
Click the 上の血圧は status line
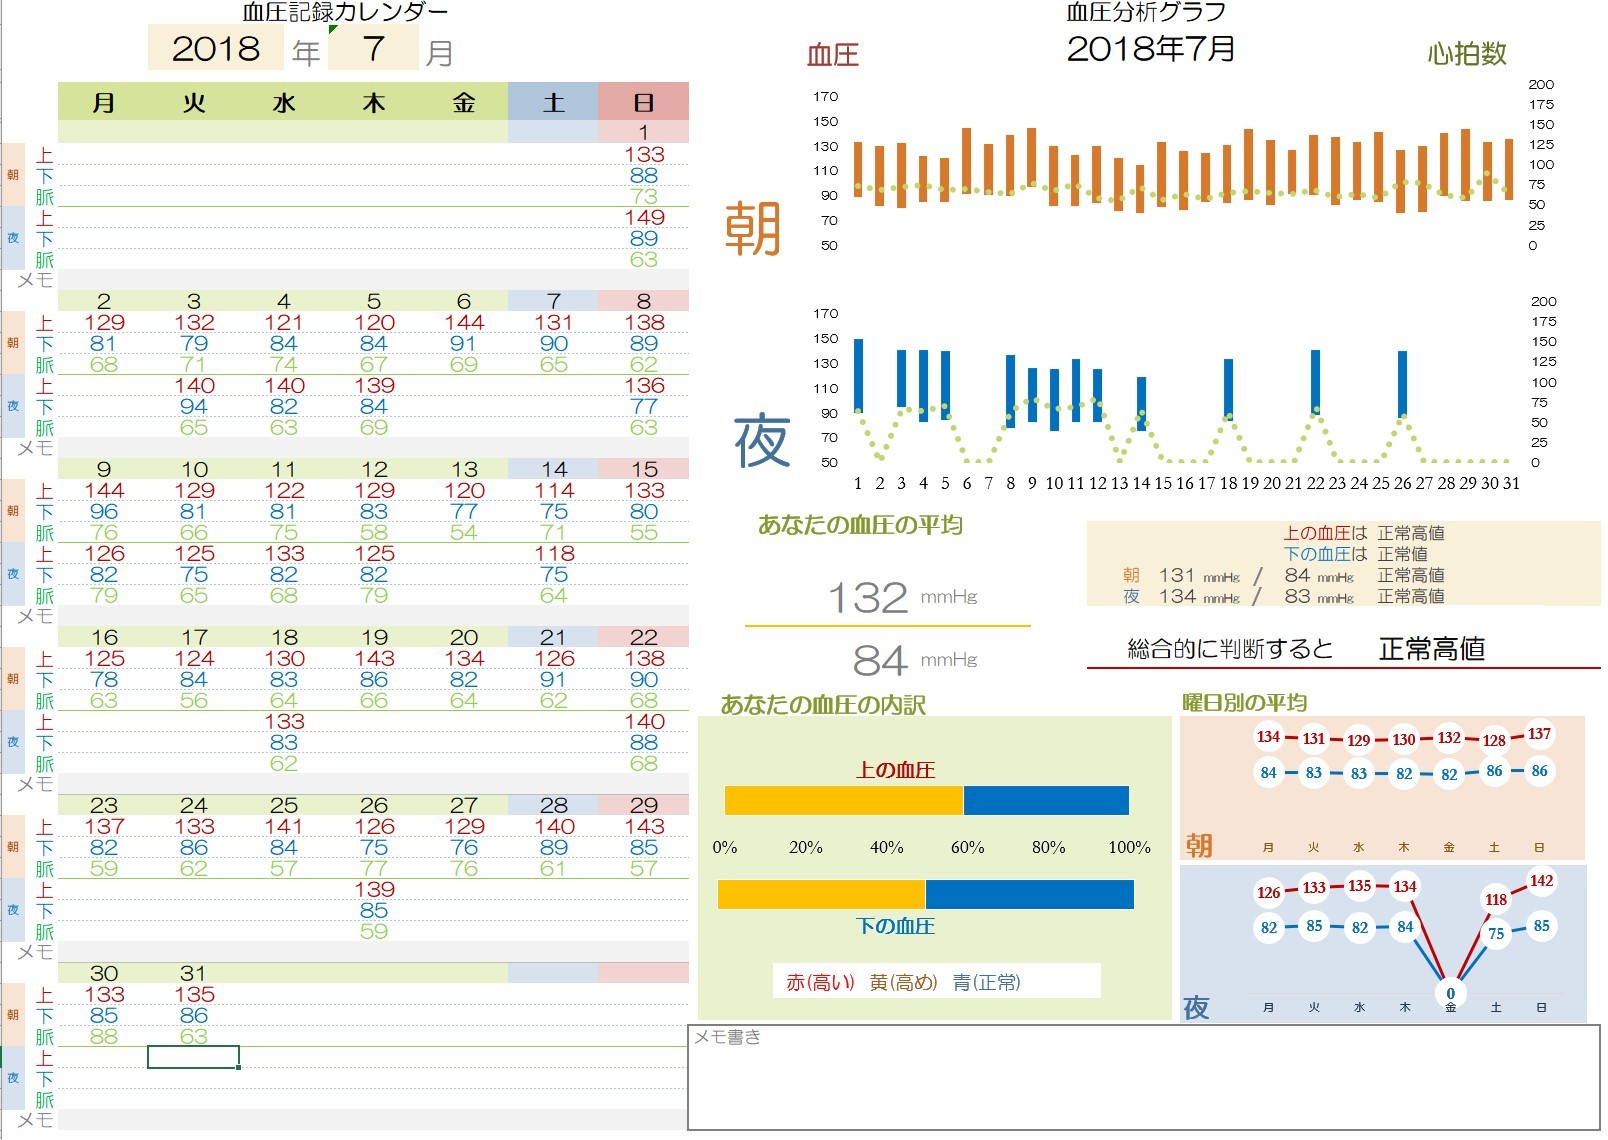point(1364,533)
